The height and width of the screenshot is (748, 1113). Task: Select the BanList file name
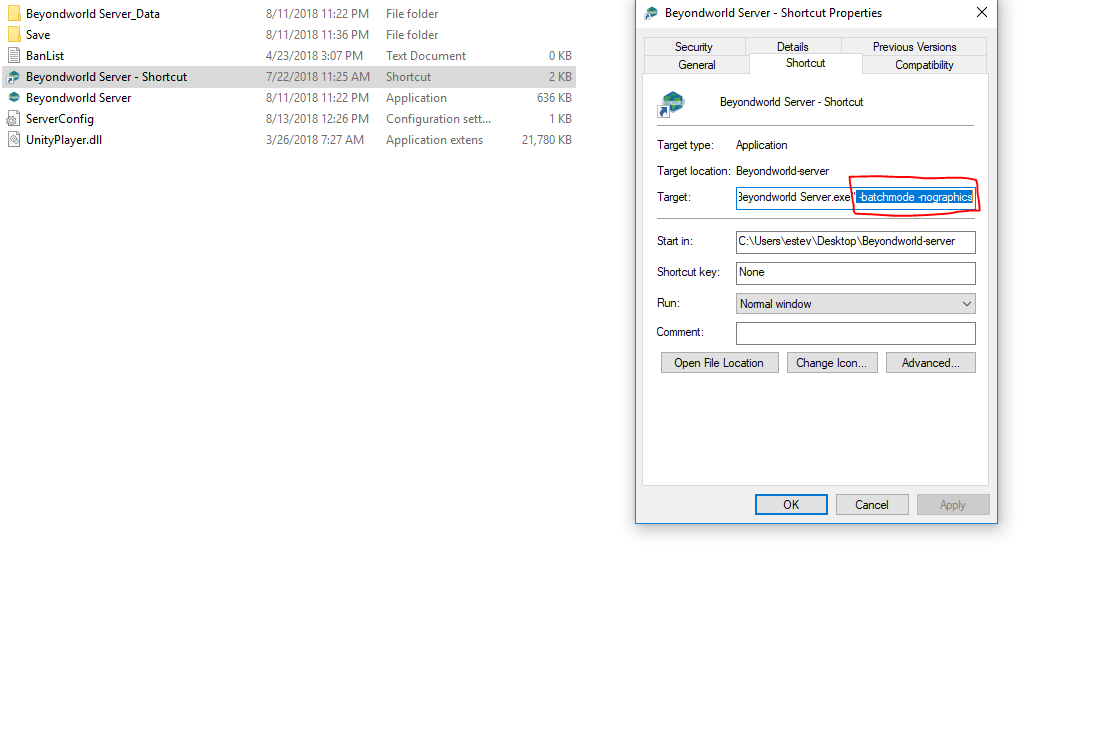(45, 55)
